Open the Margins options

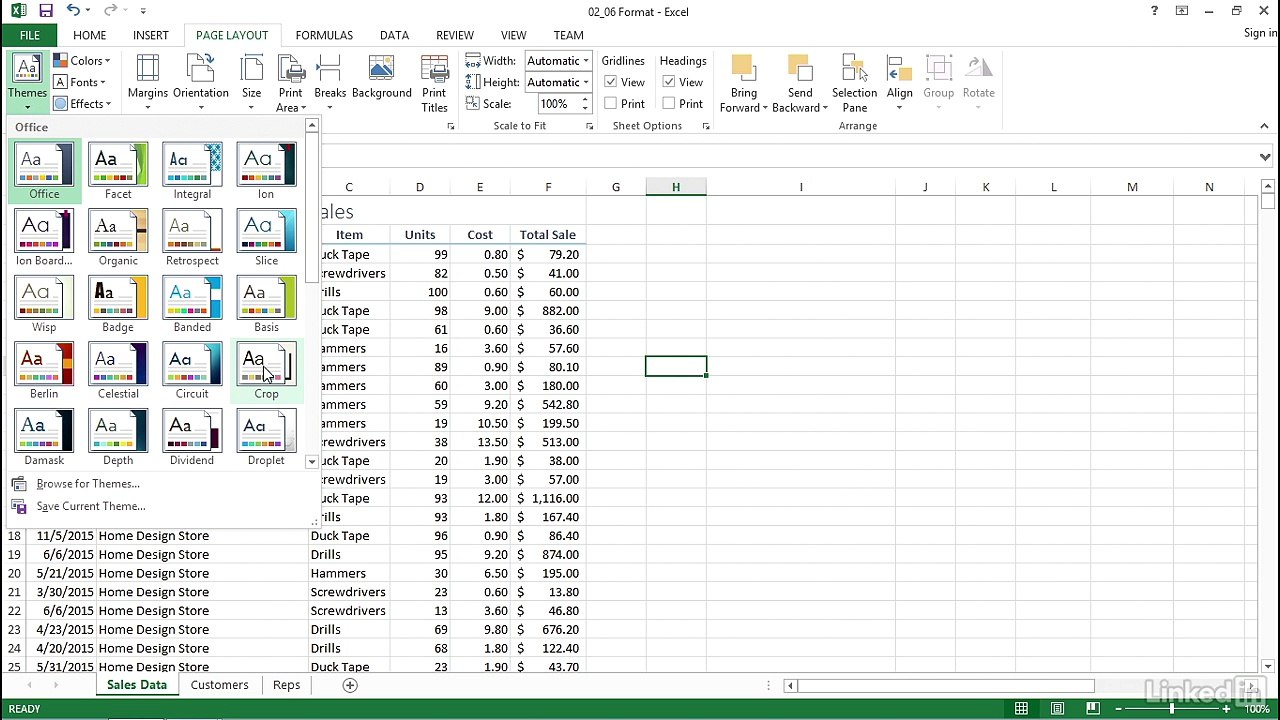click(x=147, y=82)
